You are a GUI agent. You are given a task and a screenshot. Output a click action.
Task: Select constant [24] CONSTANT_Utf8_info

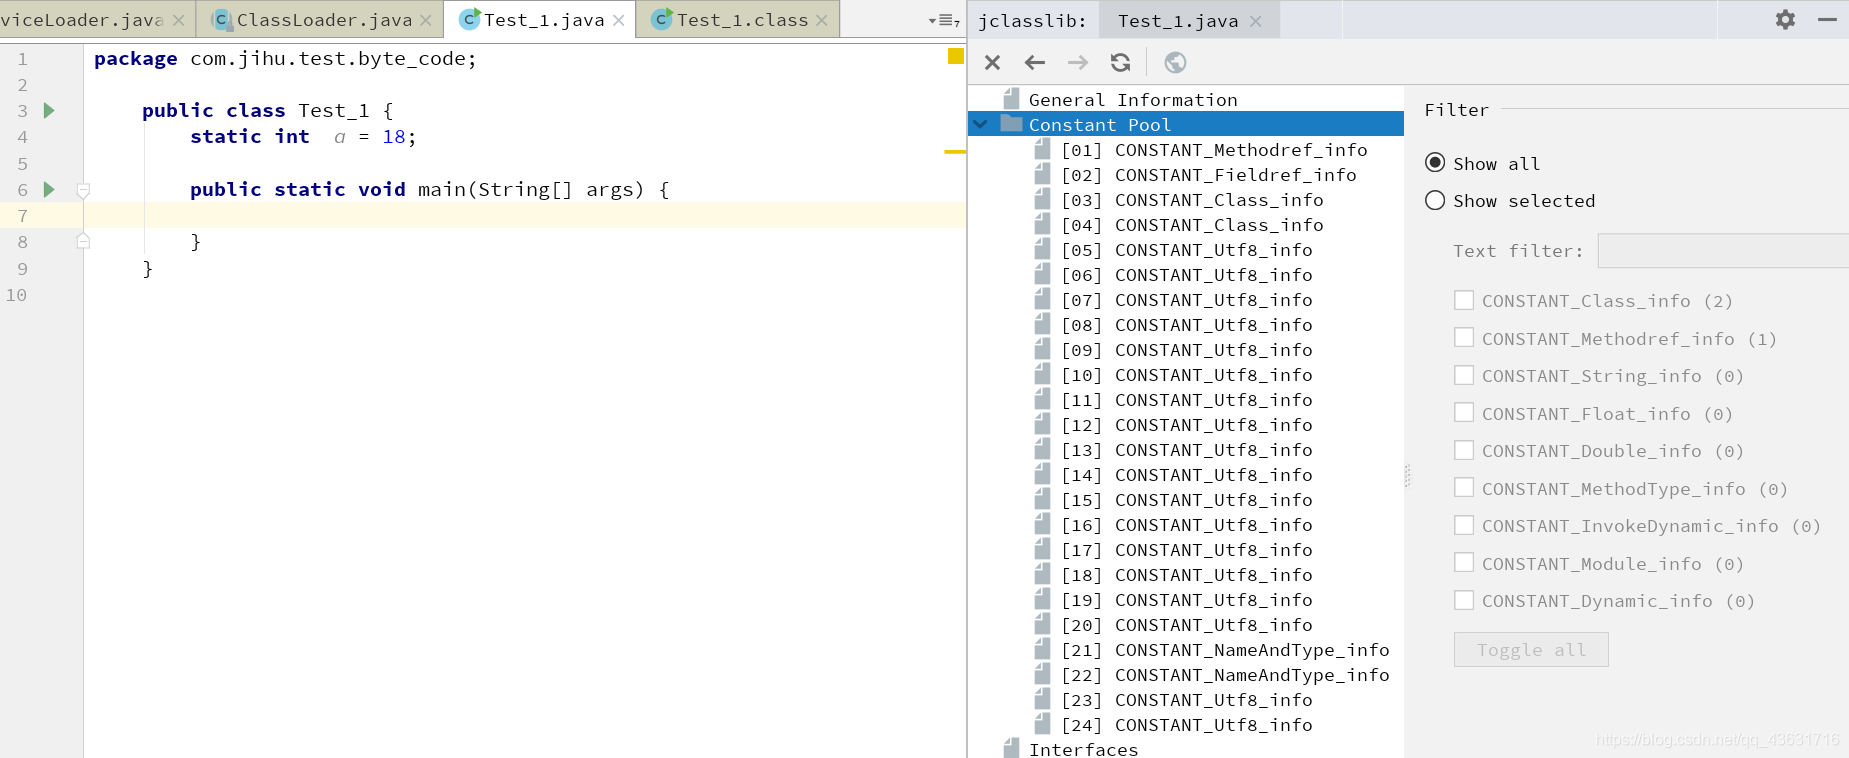(1187, 725)
